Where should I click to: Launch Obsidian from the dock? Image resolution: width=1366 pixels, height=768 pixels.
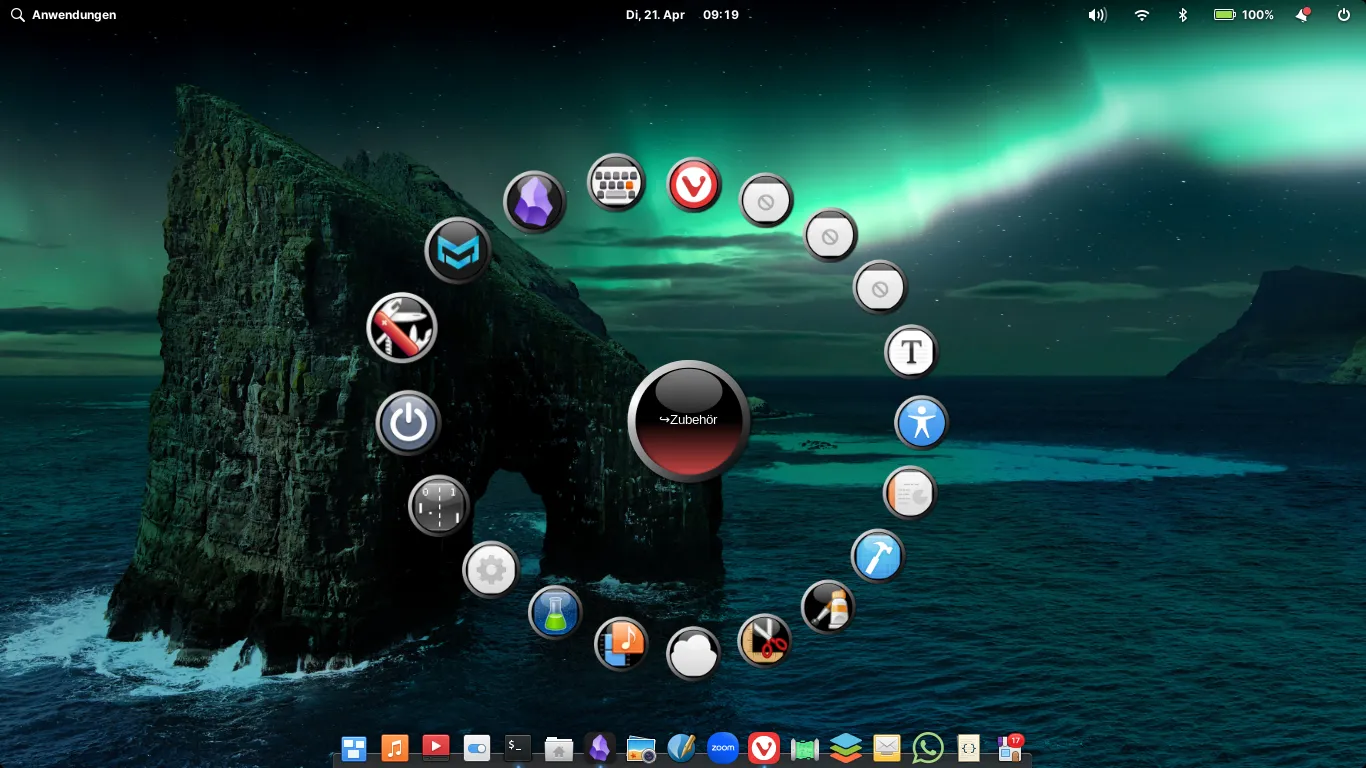pyautogui.click(x=599, y=748)
